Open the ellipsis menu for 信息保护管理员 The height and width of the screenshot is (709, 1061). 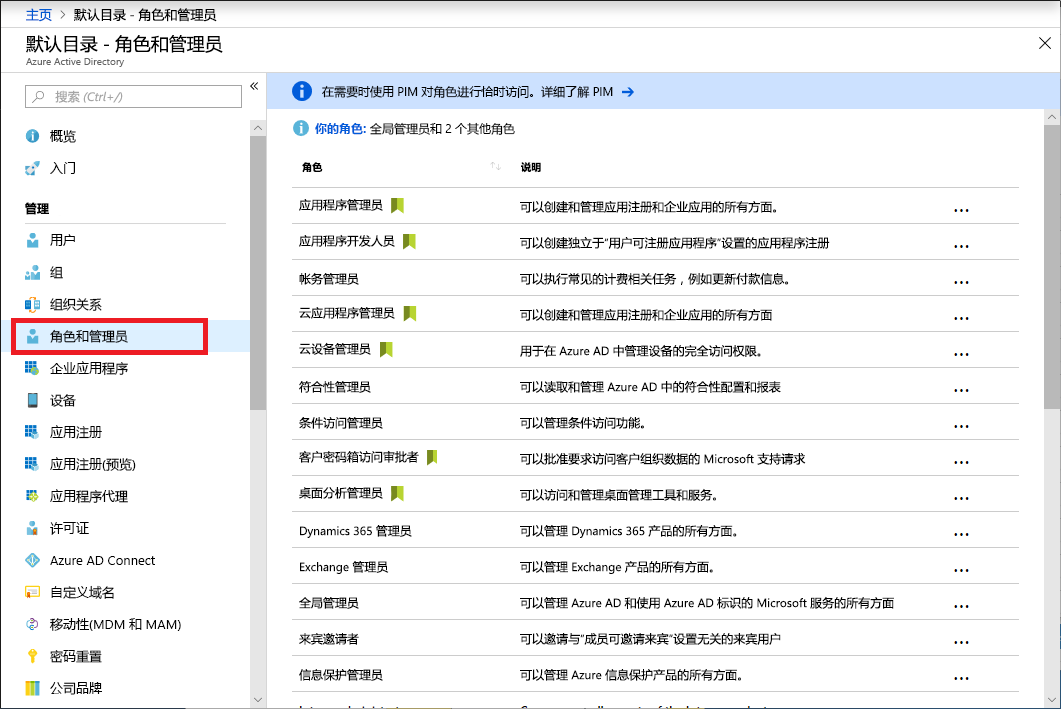point(961,678)
